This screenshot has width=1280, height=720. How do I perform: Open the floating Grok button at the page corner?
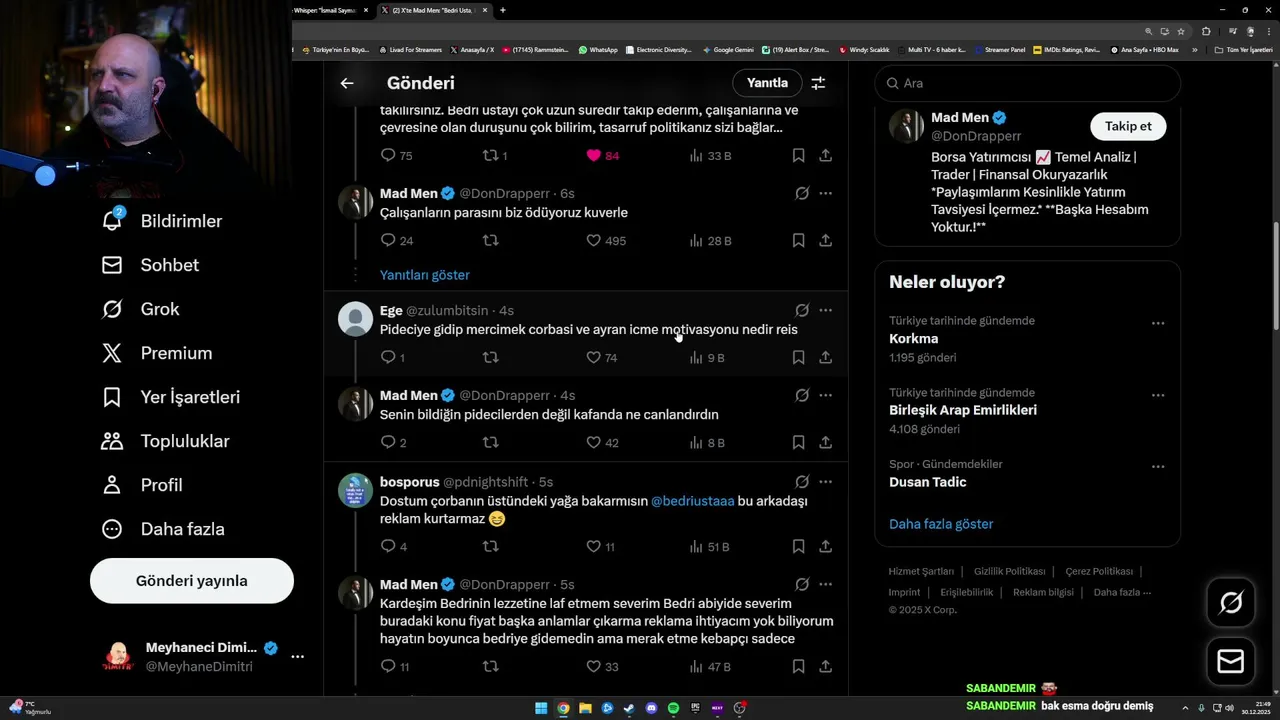pyautogui.click(x=1231, y=602)
